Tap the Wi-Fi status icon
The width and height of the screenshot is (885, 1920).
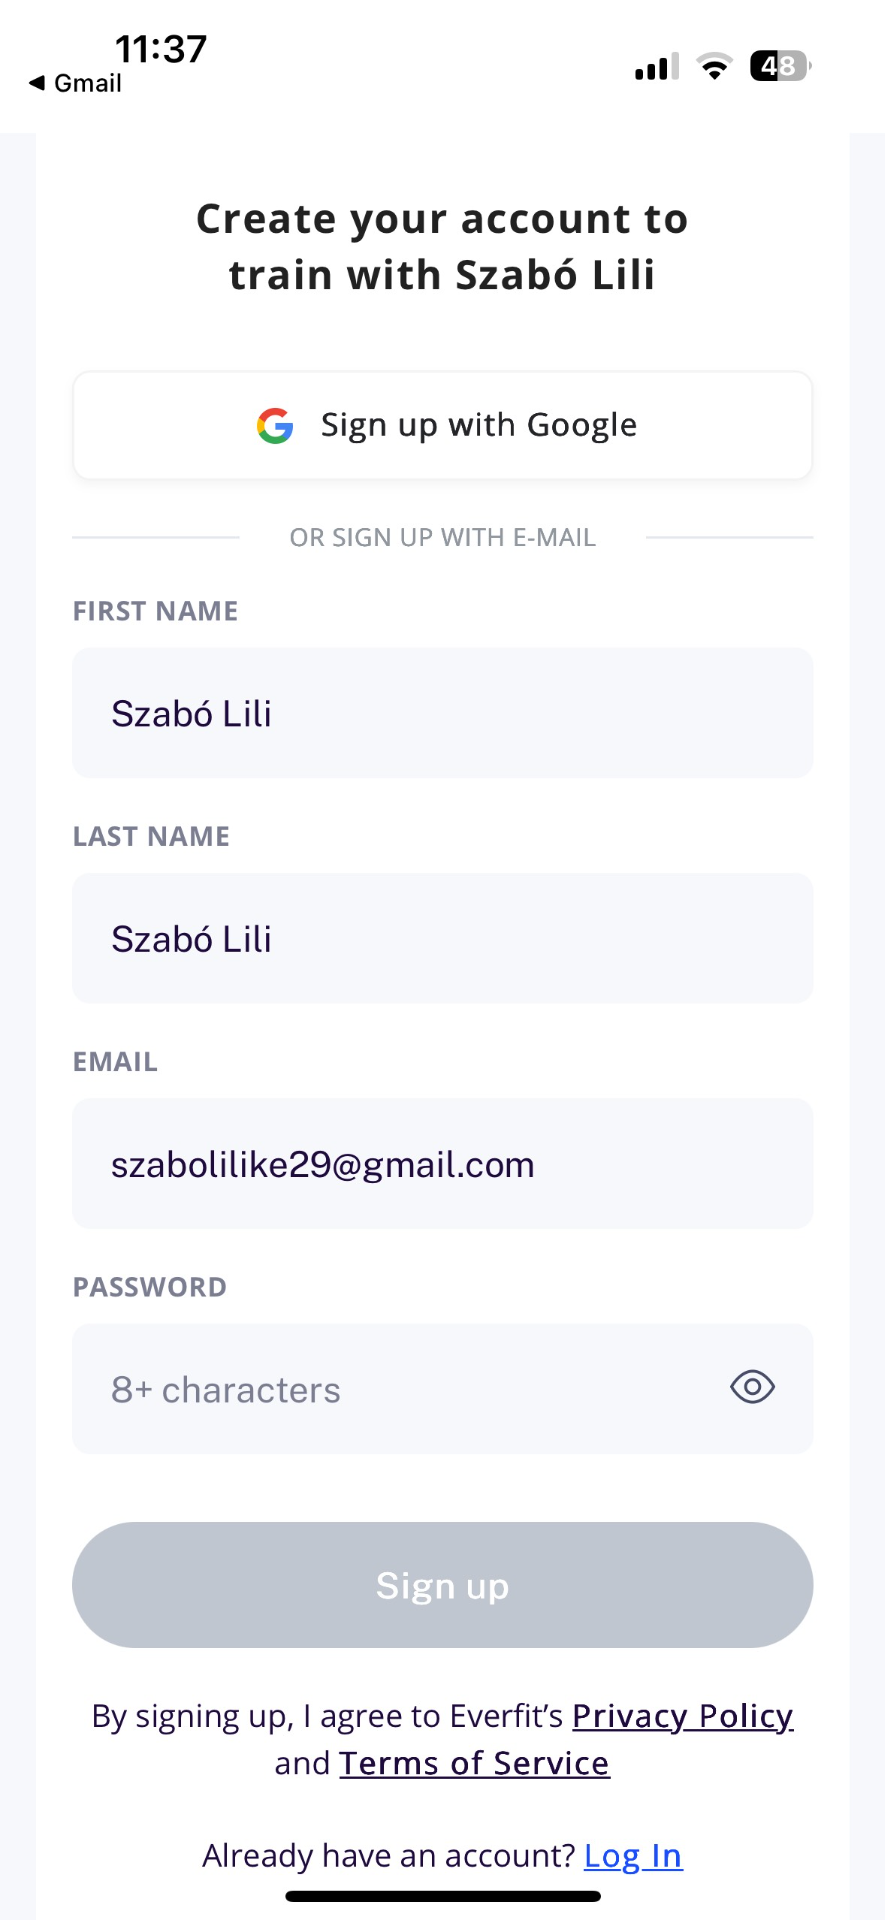coord(714,67)
